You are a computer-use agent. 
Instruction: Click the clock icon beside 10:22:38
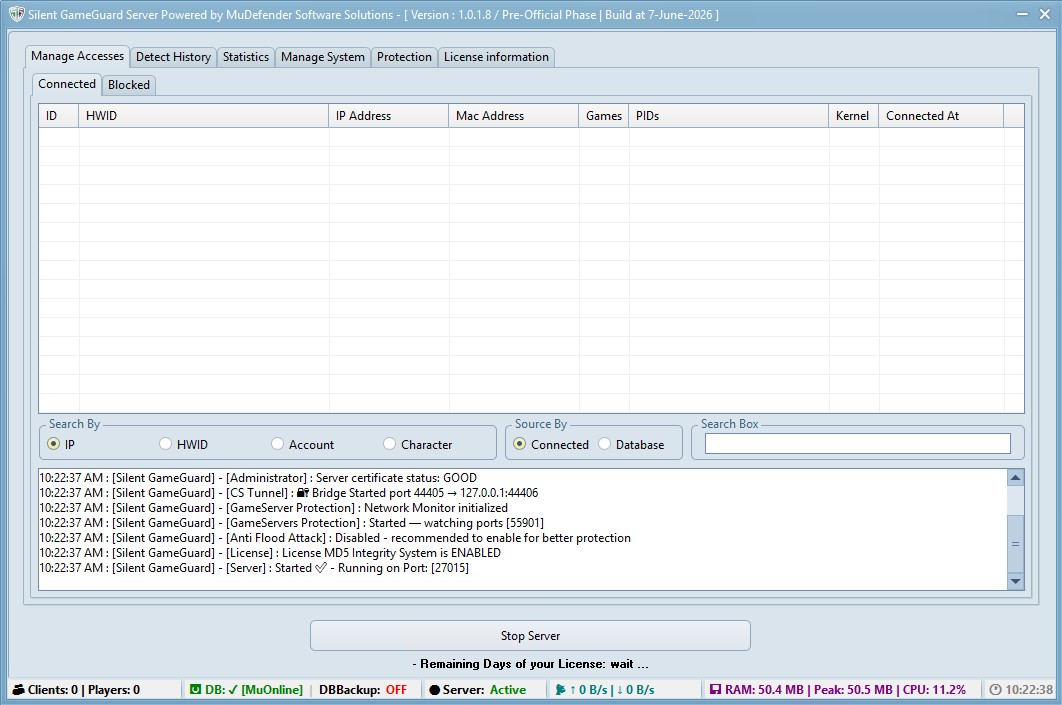[x=996, y=689]
